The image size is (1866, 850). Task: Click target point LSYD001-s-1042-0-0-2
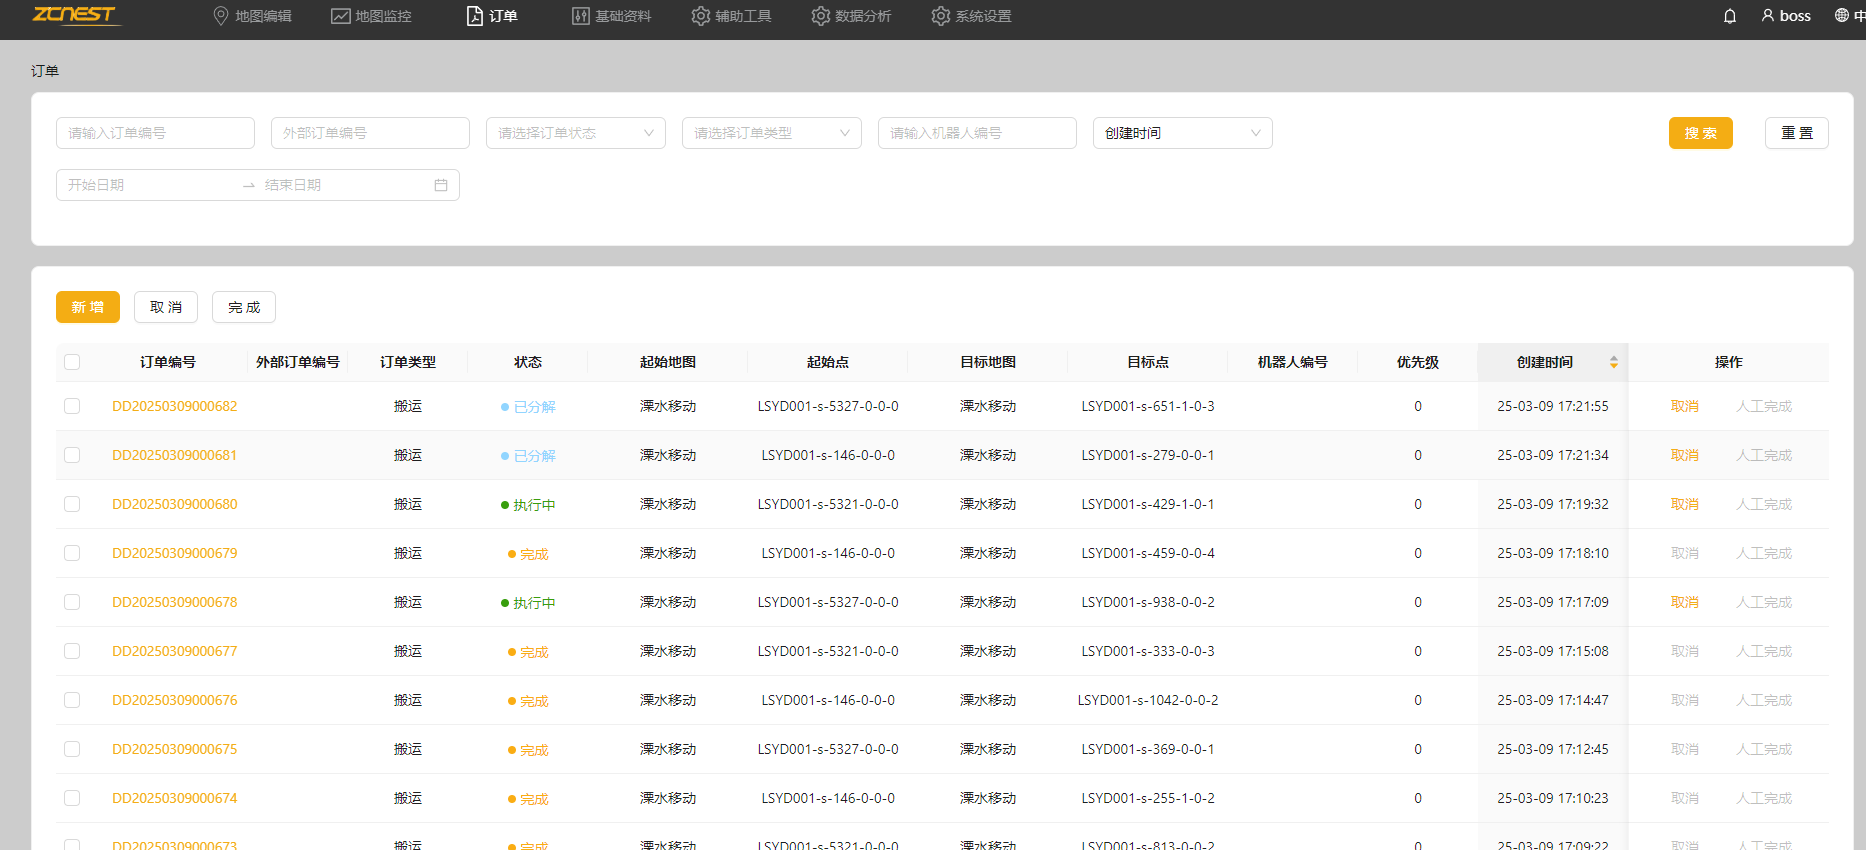coord(1148,700)
